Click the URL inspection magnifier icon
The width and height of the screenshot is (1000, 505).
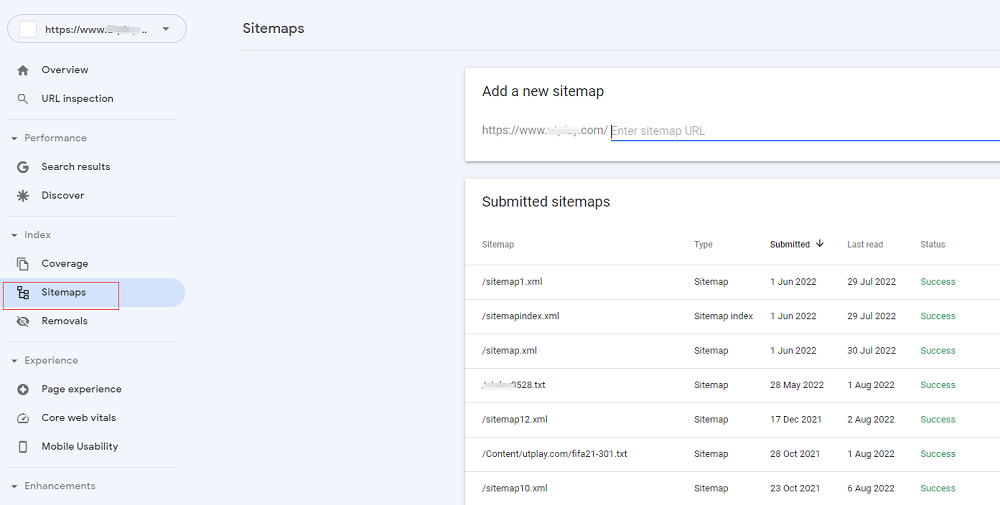point(23,99)
